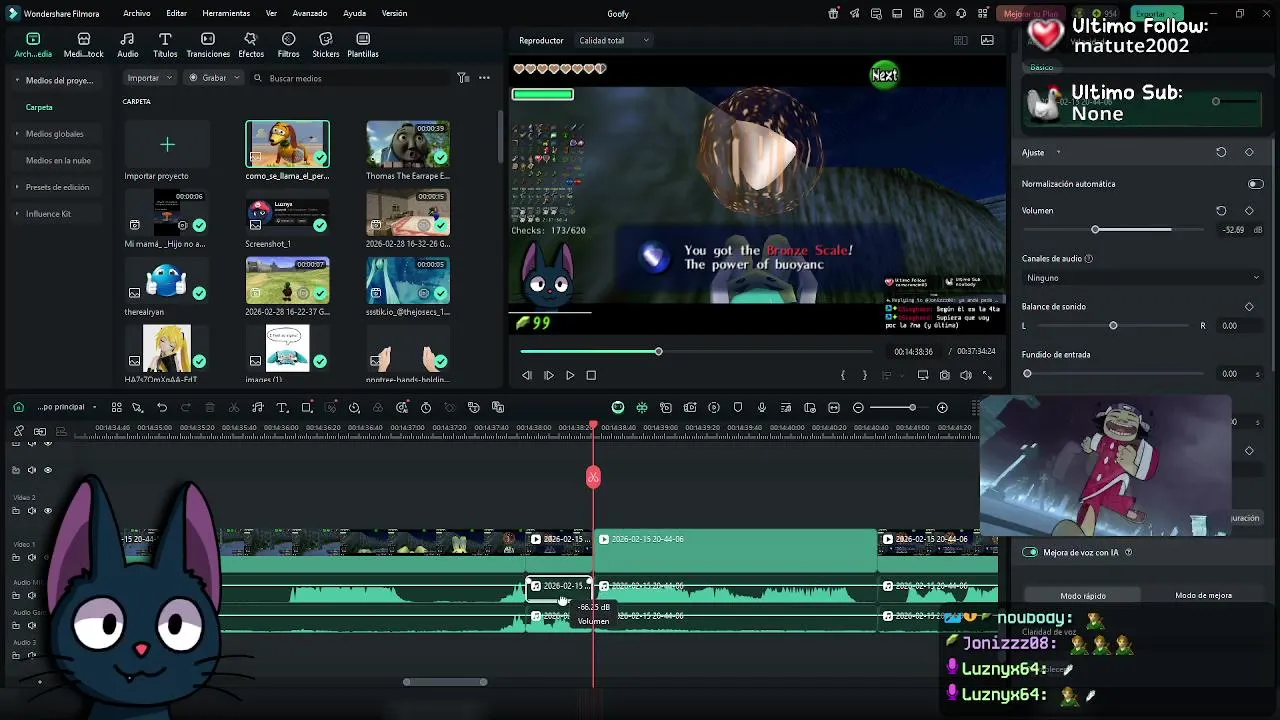This screenshot has height=720, width=1280.
Task: Open the Importar dropdown
Action: click(x=150, y=77)
